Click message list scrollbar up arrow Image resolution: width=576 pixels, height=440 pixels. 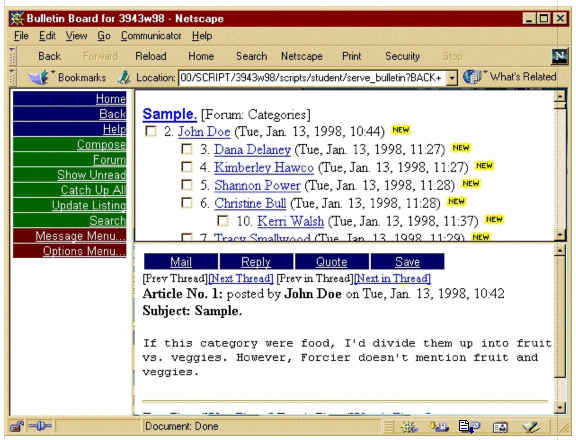[x=560, y=96]
